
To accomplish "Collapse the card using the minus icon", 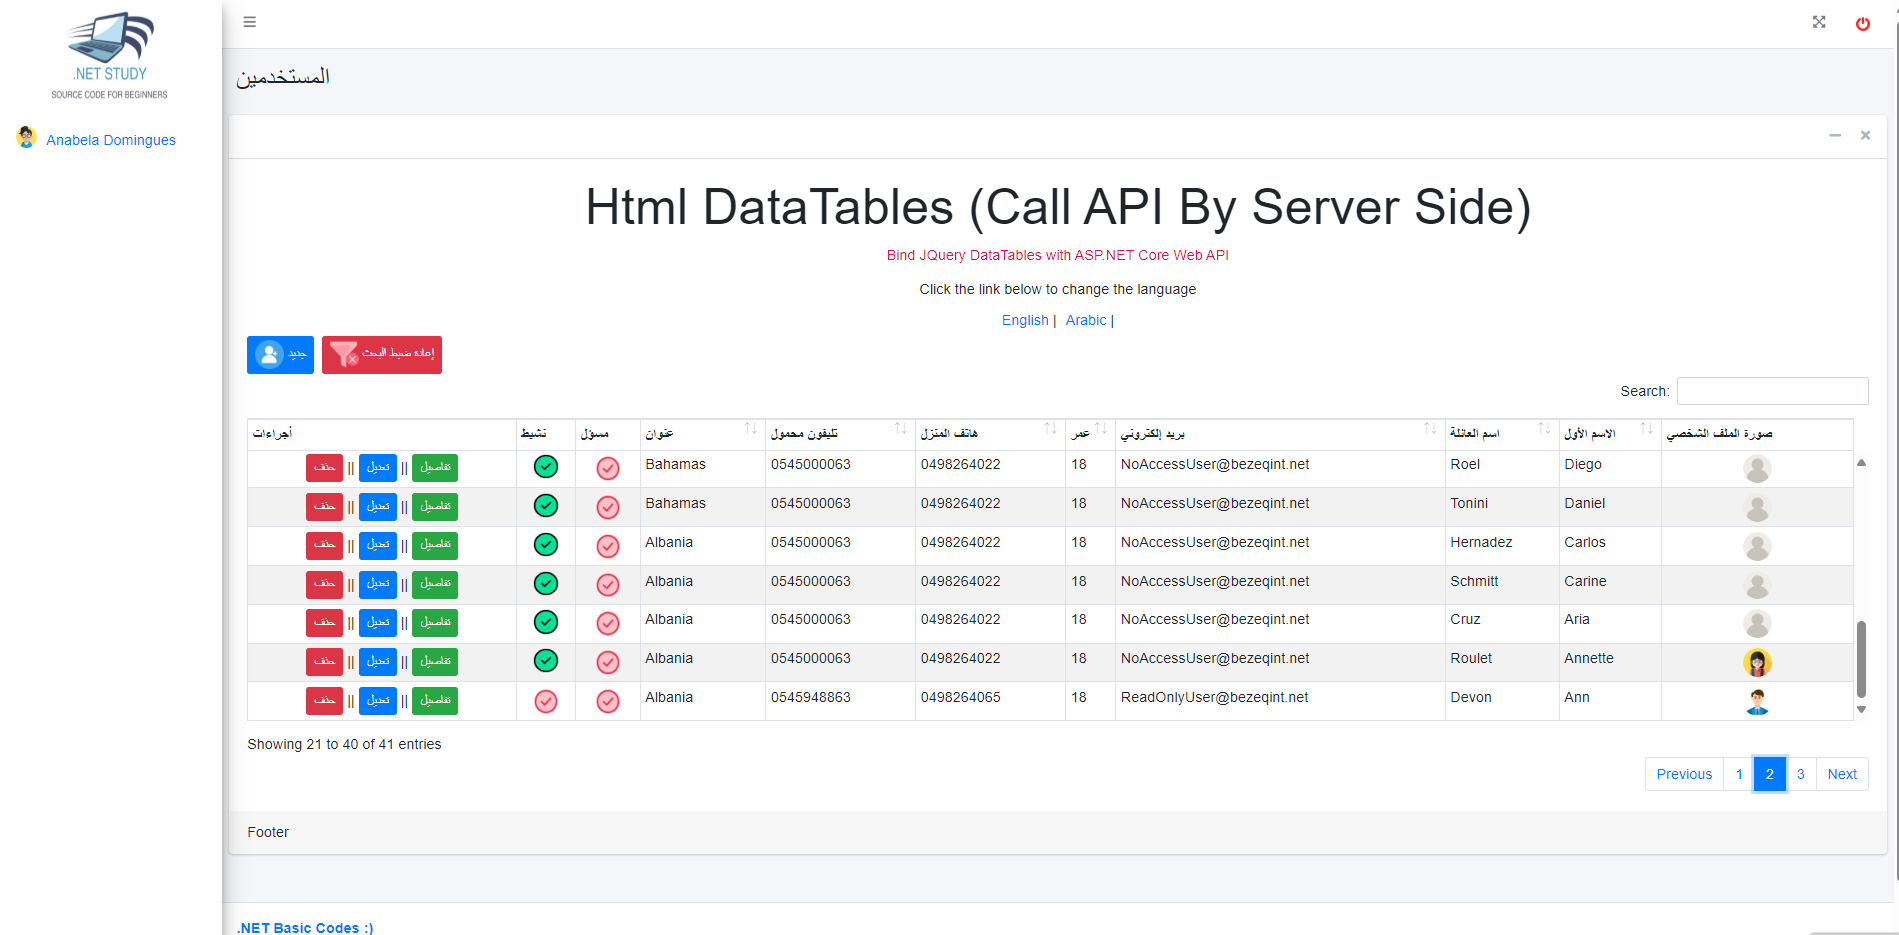I will click(1835, 135).
